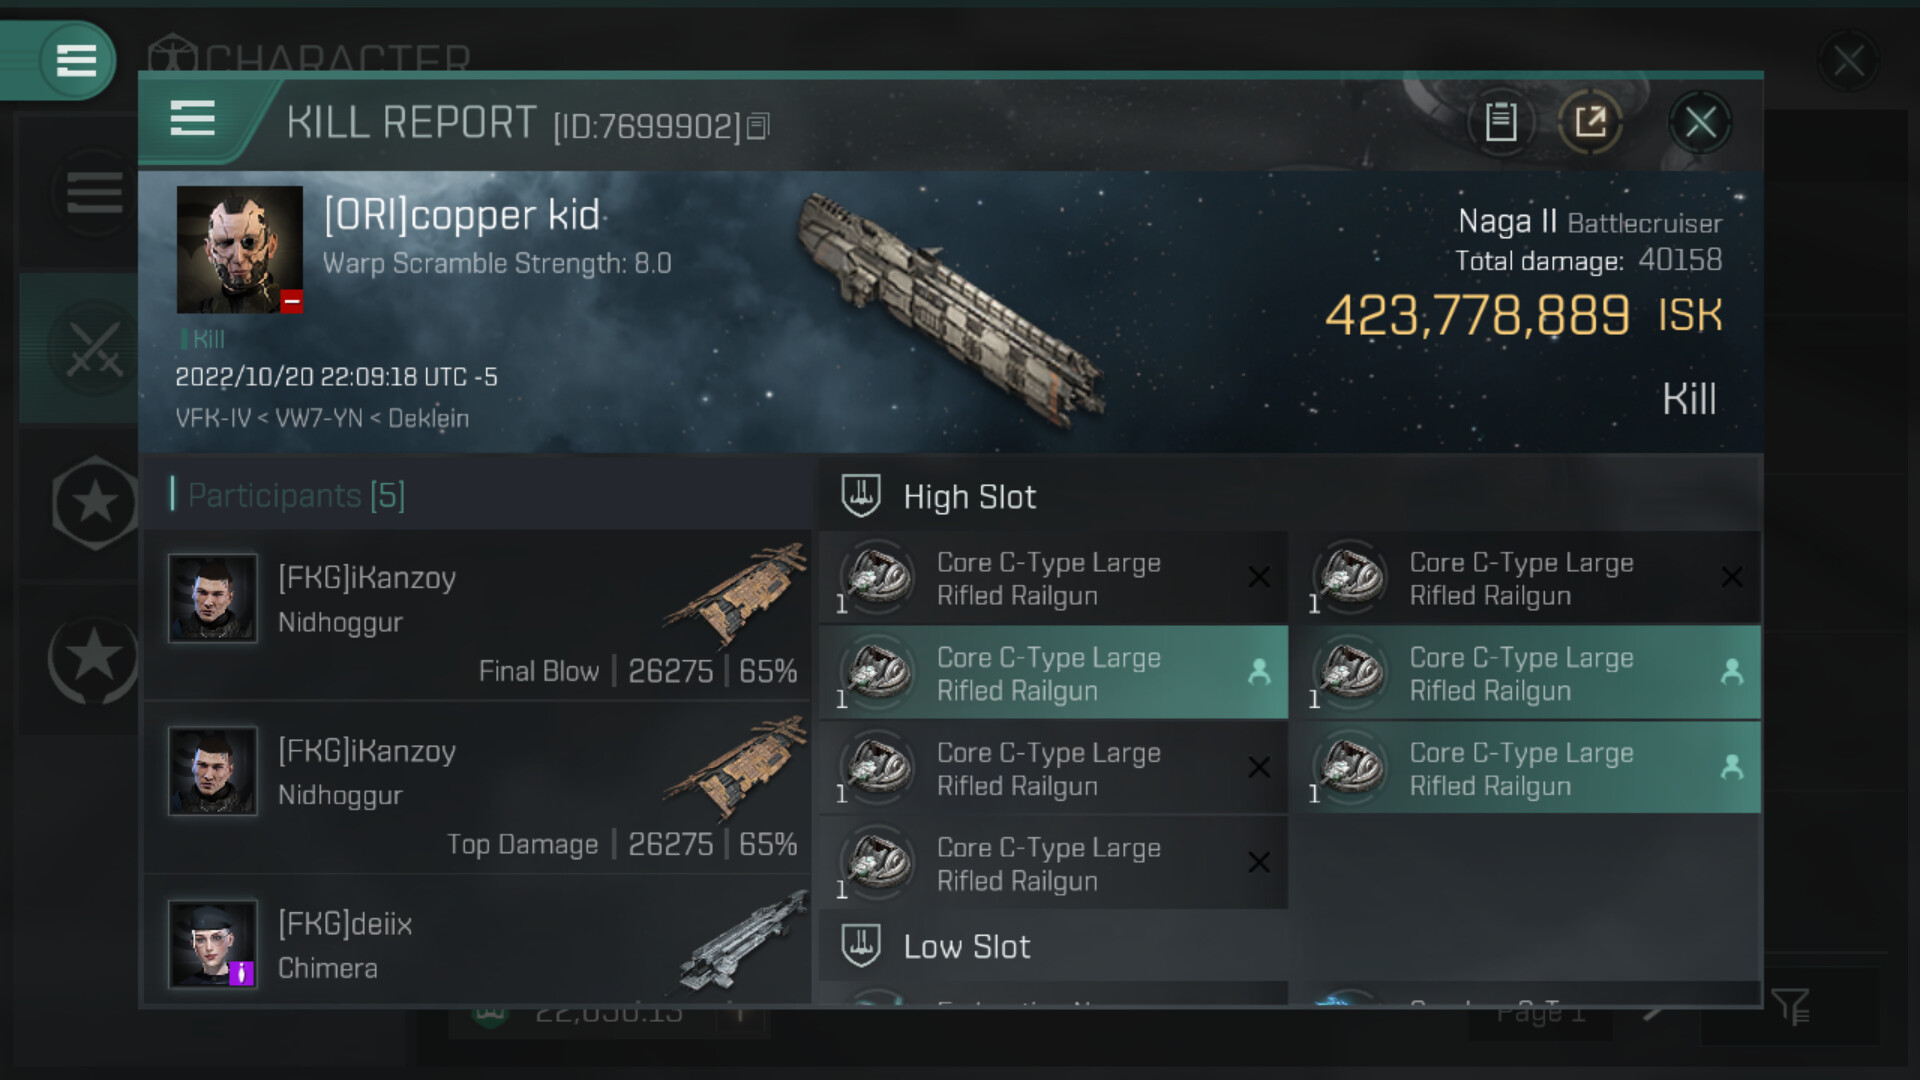Select the dropped railgun in left column
This screenshot has height=1080, width=1920.
pyautogui.click(x=1052, y=673)
